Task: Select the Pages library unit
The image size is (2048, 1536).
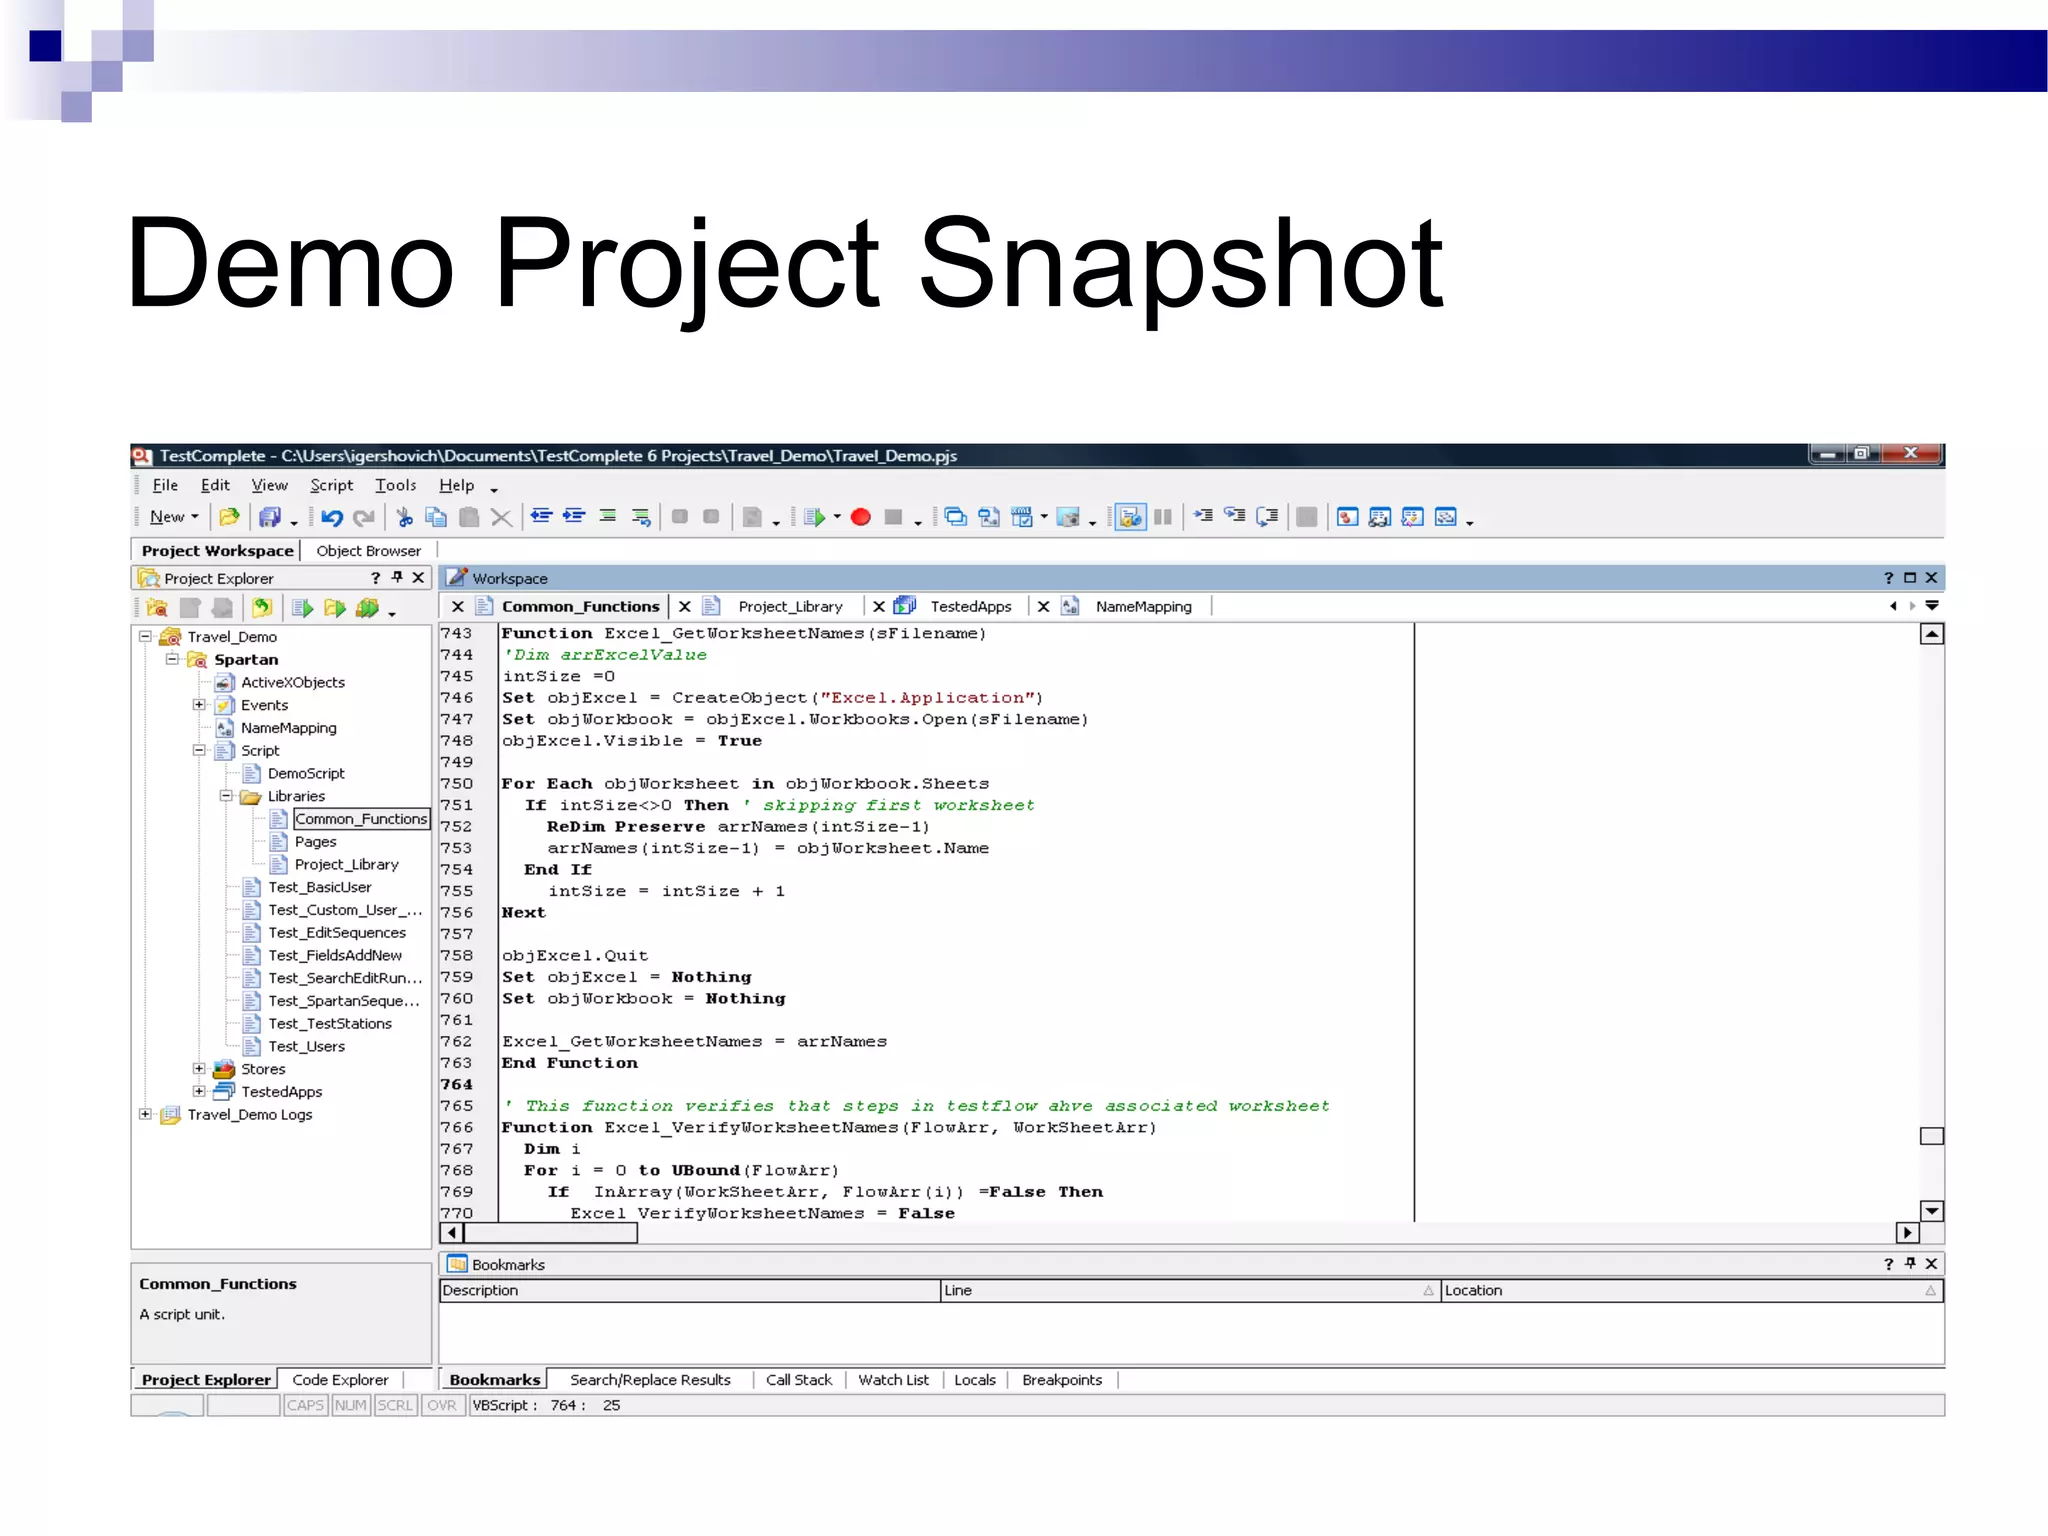Action: pos(315,842)
